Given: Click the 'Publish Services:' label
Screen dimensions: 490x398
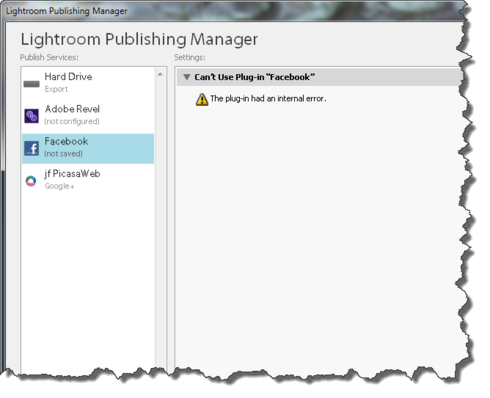Looking at the screenshot, I should click(x=49, y=57).
